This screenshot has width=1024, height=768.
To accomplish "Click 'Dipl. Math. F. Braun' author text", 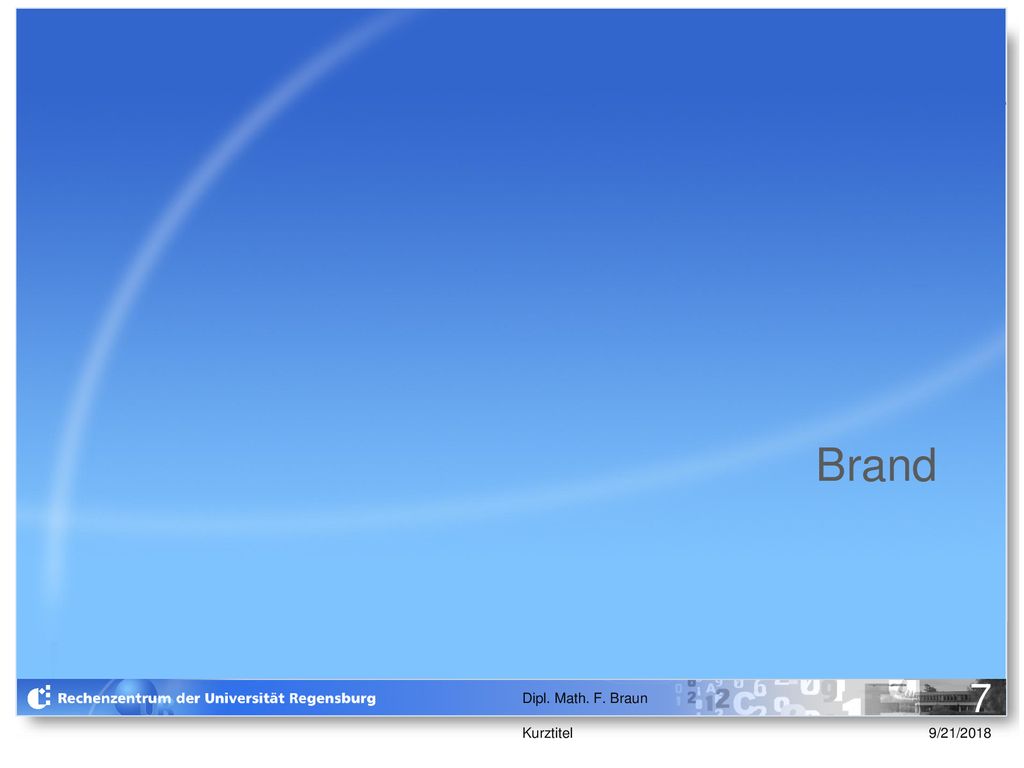I will 584,698.
